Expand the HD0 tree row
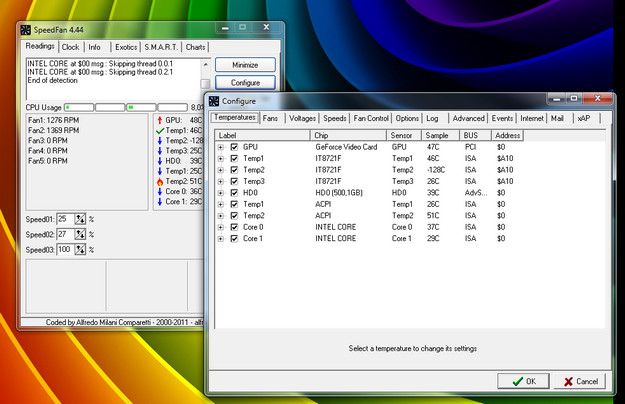Image resolution: width=625 pixels, height=404 pixels. click(x=221, y=193)
